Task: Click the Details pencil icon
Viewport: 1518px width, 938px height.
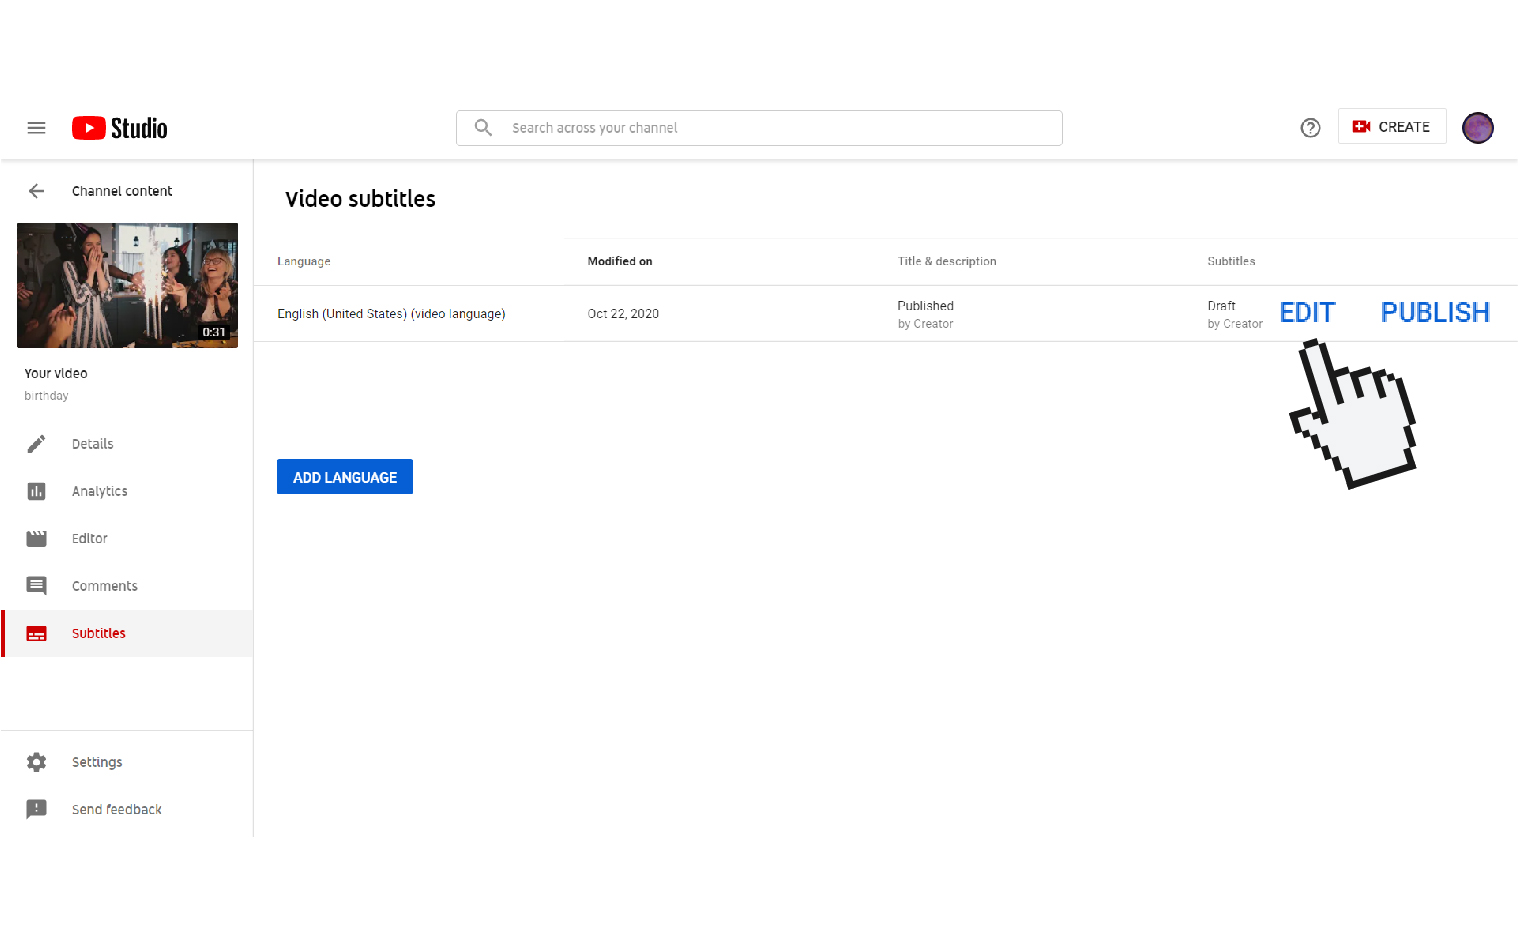Action: pyautogui.click(x=36, y=444)
